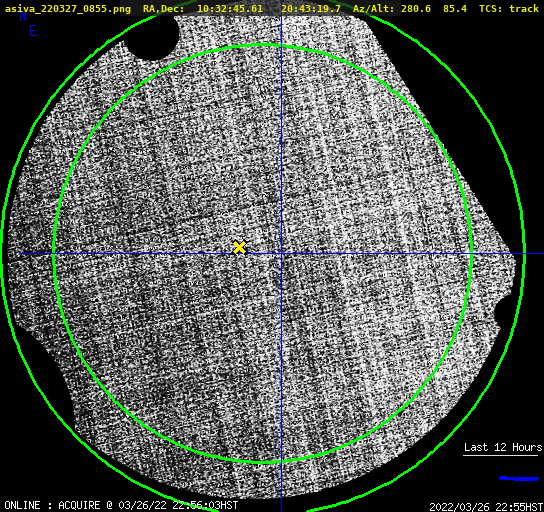Click the 2022/03/26 22:55HST timestamp
Viewport: 544px width, 512px height.
(486, 507)
